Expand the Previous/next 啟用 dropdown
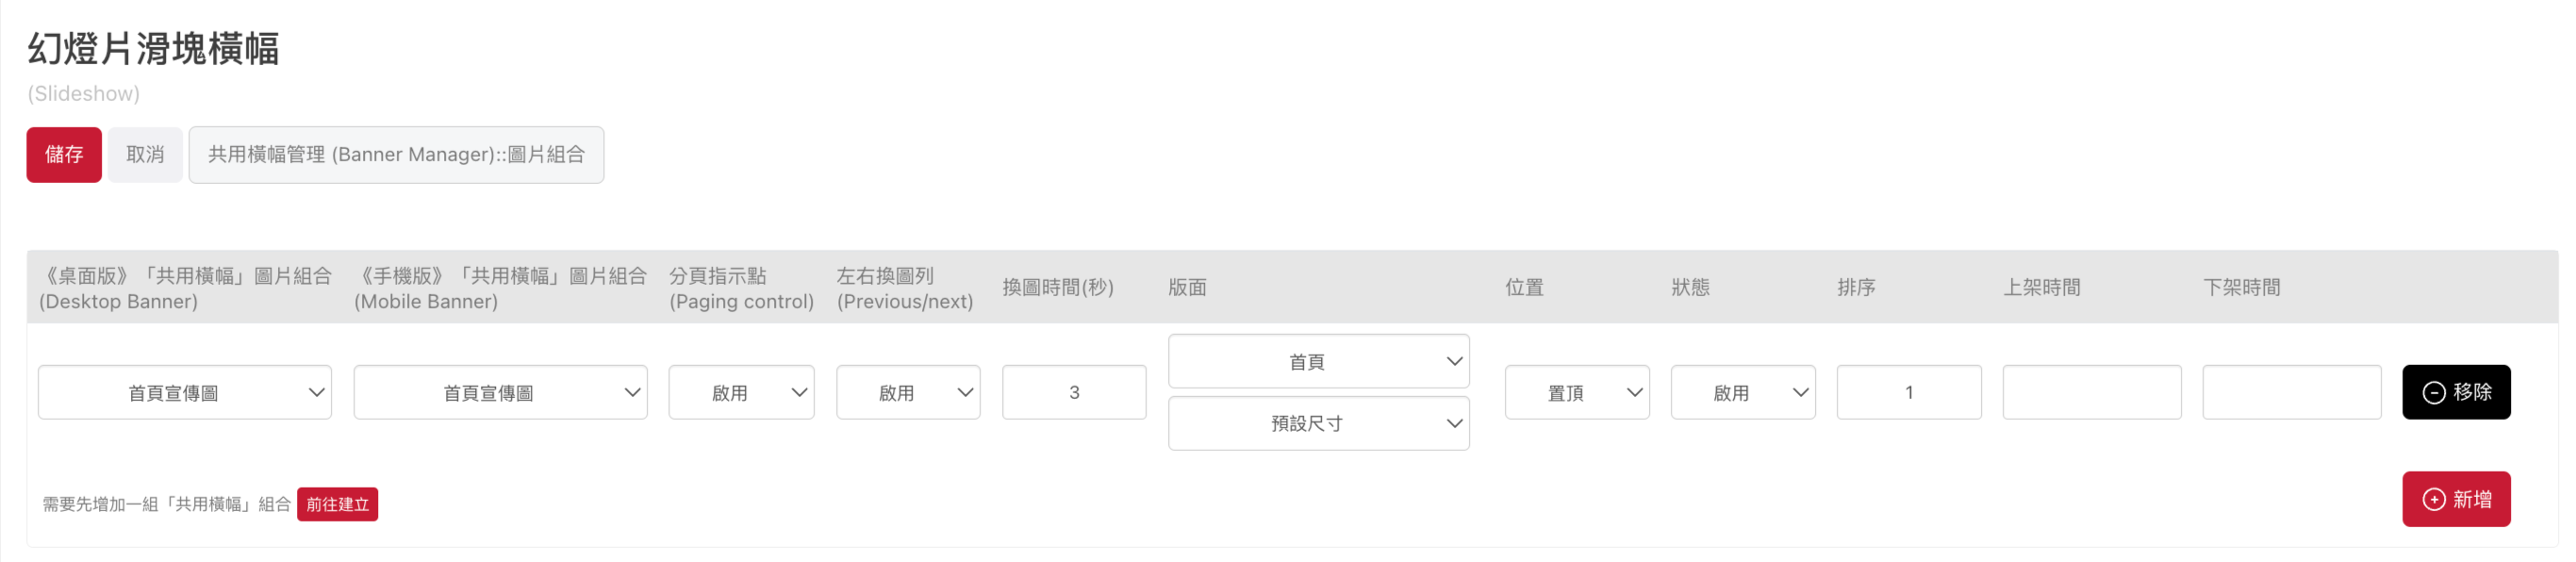 [x=908, y=392]
